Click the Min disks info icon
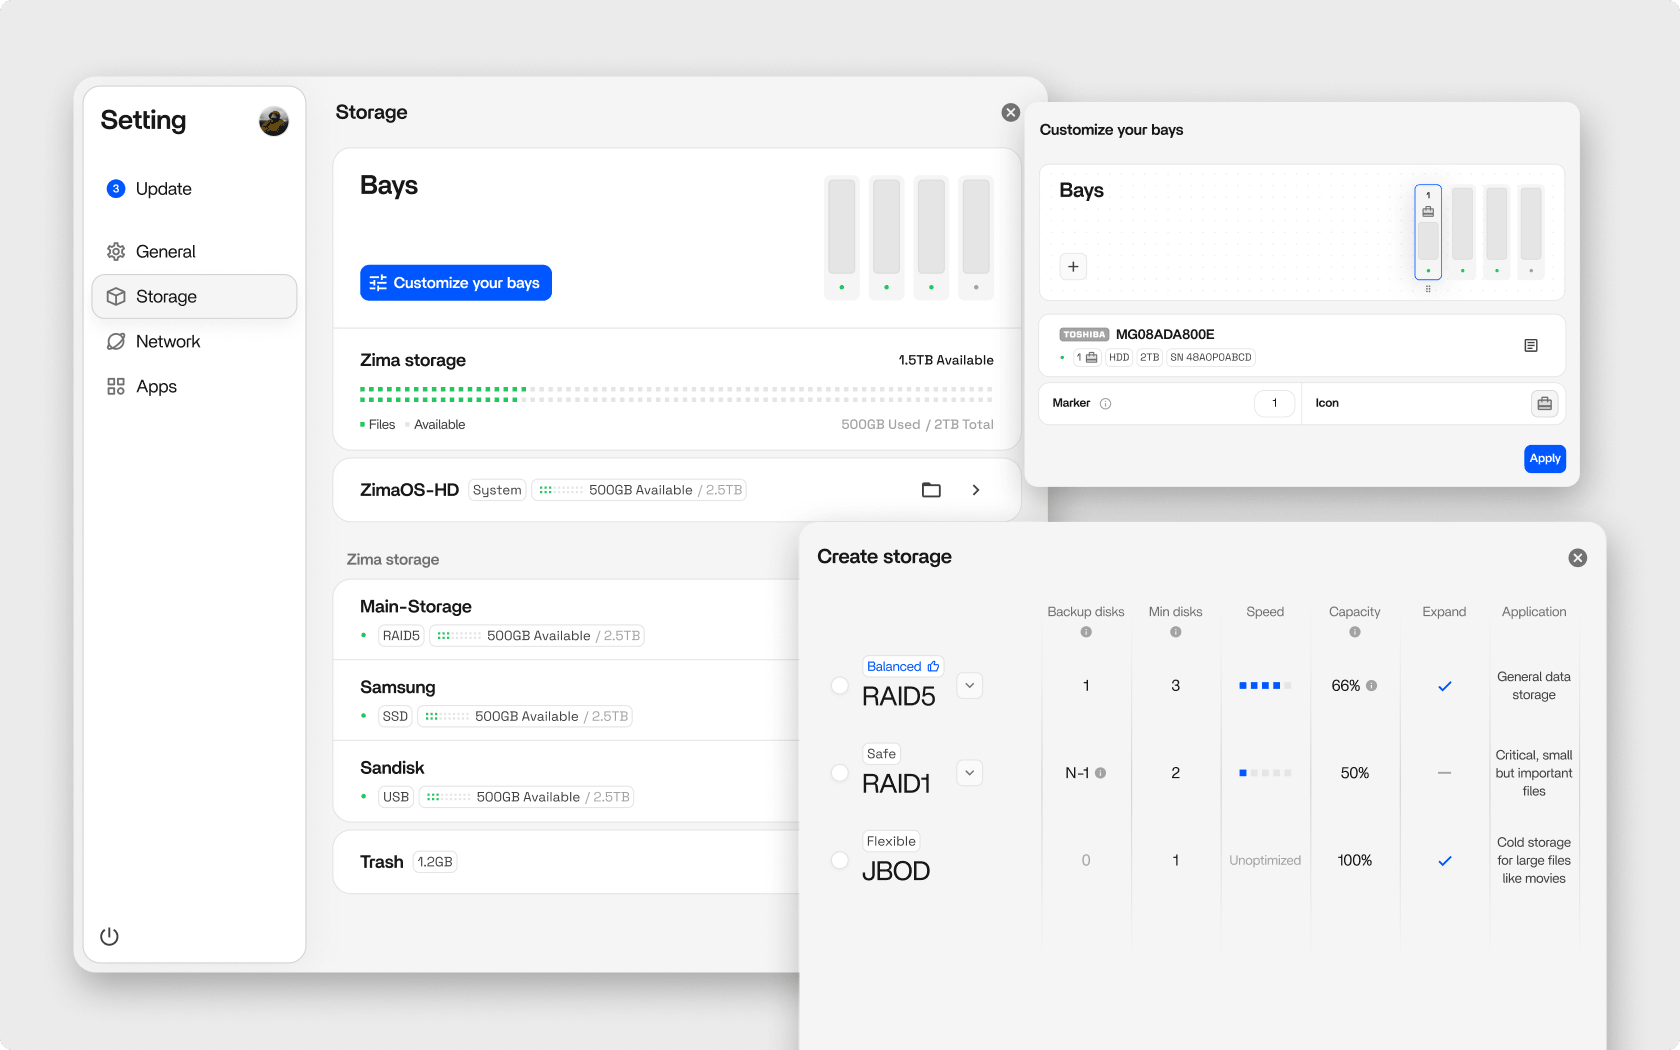The width and height of the screenshot is (1680, 1050). click(1176, 632)
